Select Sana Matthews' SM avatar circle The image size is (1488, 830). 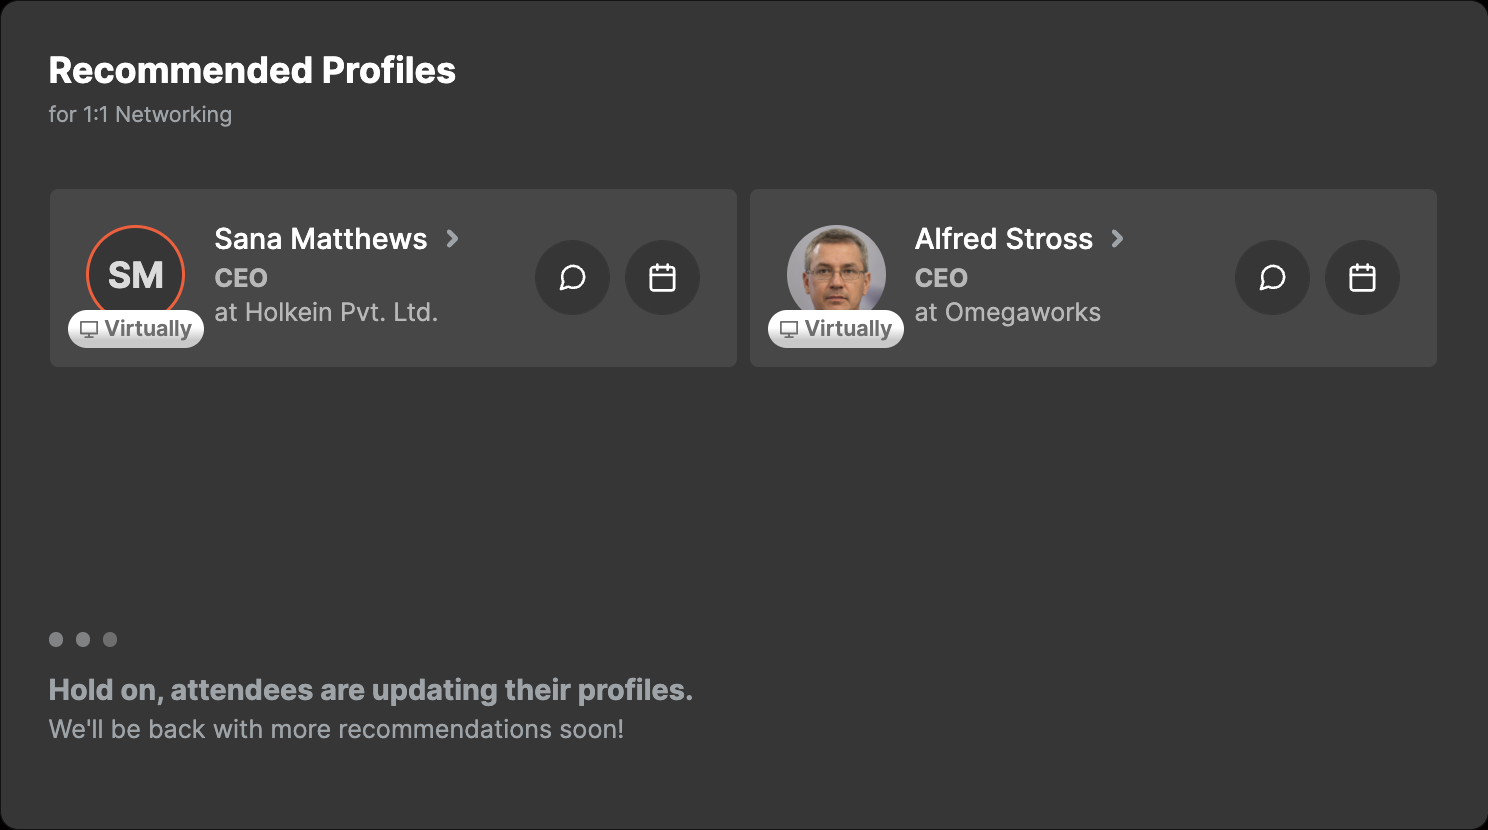pyautogui.click(x=136, y=273)
